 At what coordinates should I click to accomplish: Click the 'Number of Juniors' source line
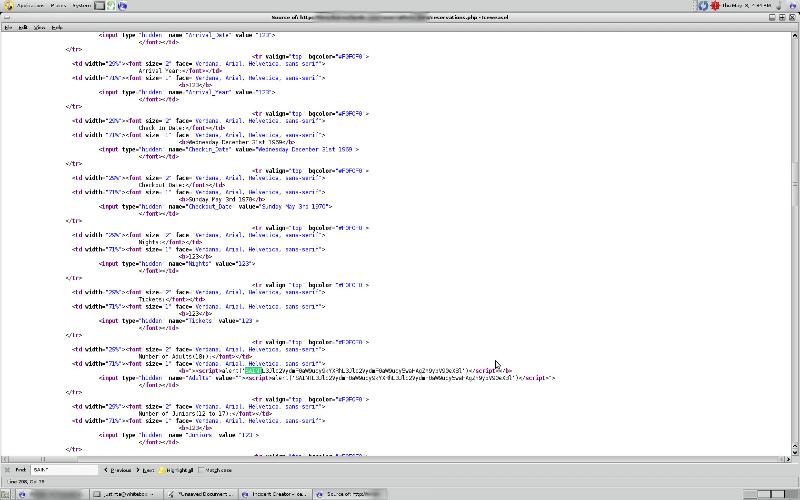[x=205, y=414]
